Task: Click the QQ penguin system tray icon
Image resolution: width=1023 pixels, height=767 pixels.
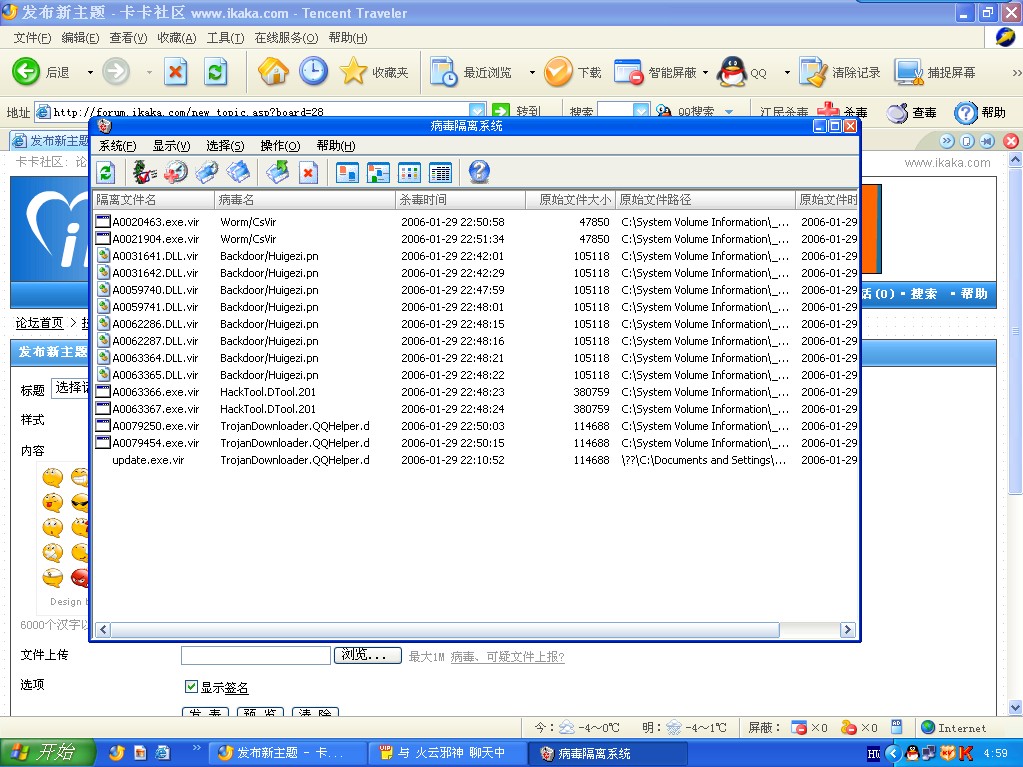Action: [x=912, y=753]
